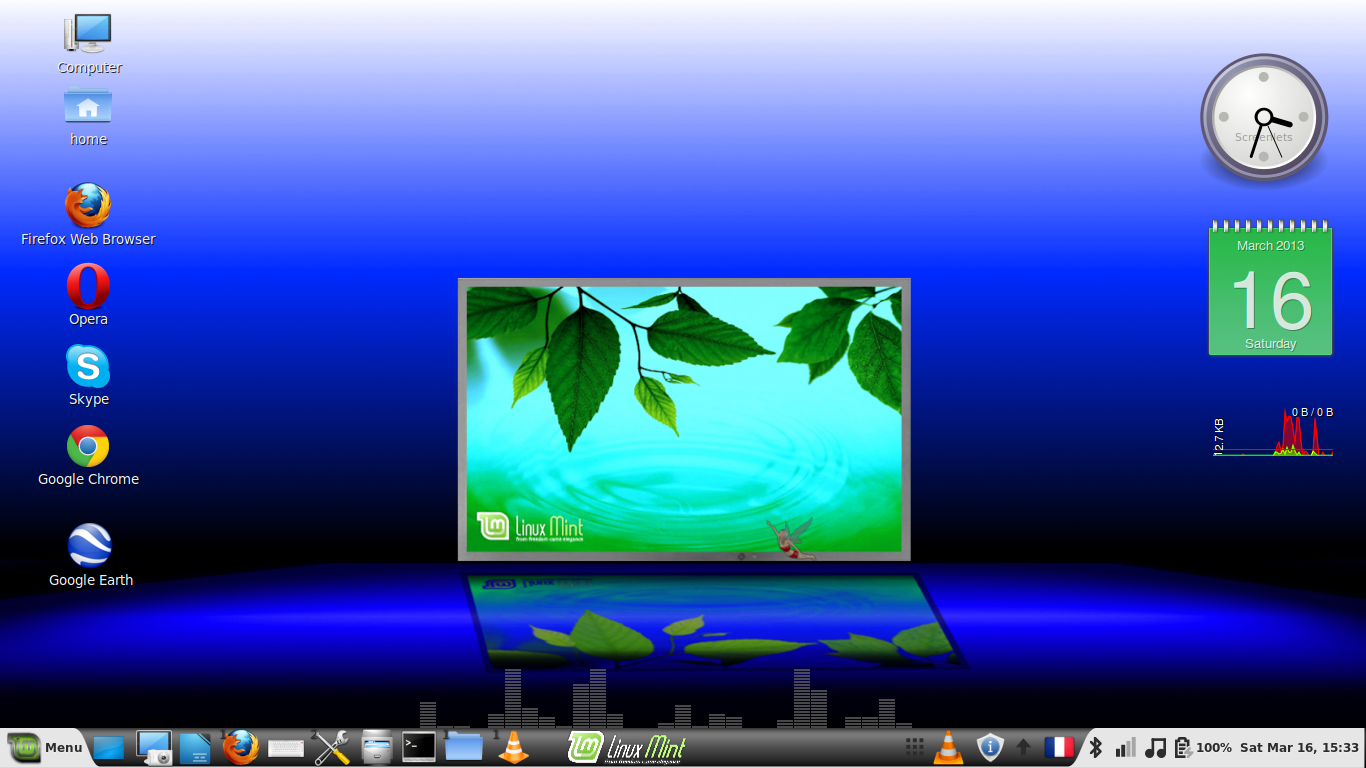This screenshot has width=1366, height=768.
Task: Click the VLC cone next to the folder
Action: (x=514, y=747)
